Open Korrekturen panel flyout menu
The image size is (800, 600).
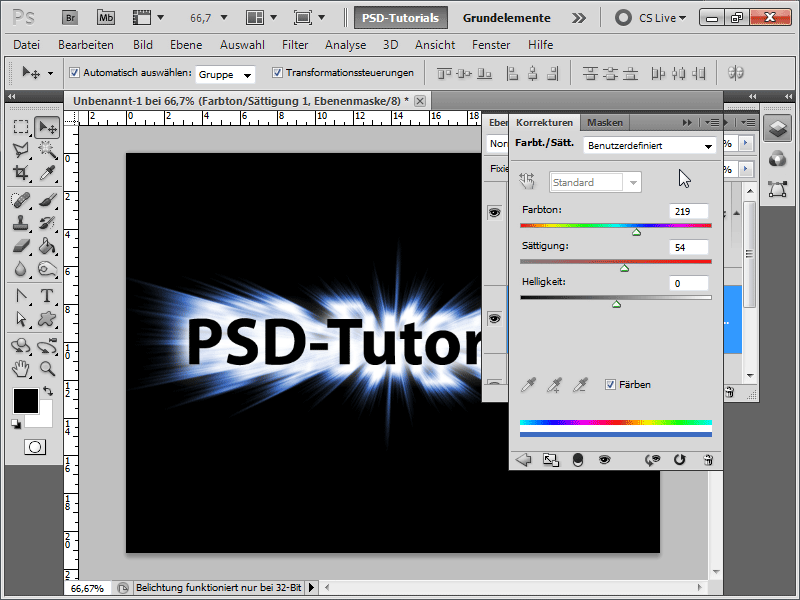point(712,122)
